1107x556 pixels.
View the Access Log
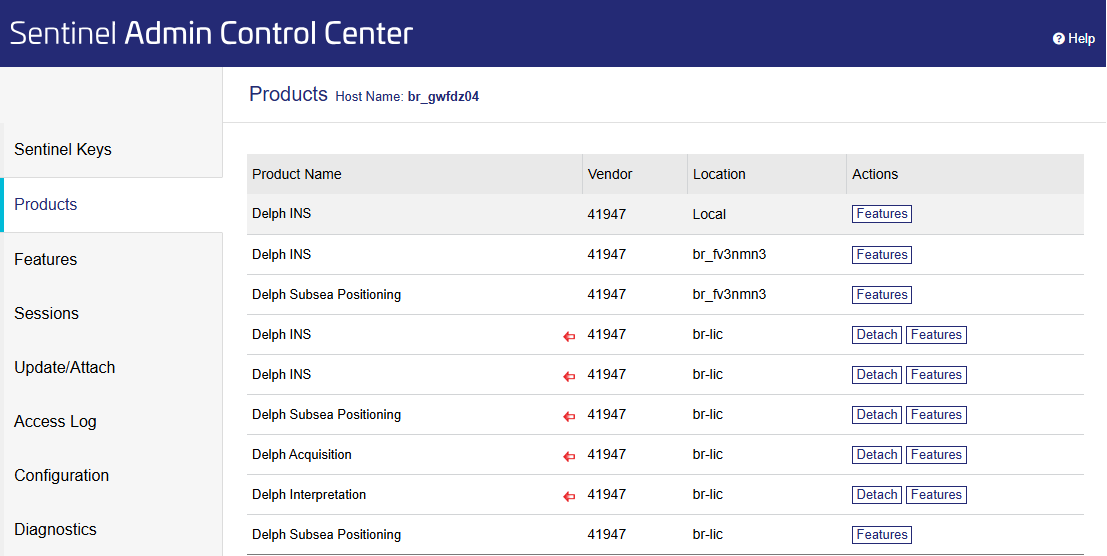click(x=55, y=422)
